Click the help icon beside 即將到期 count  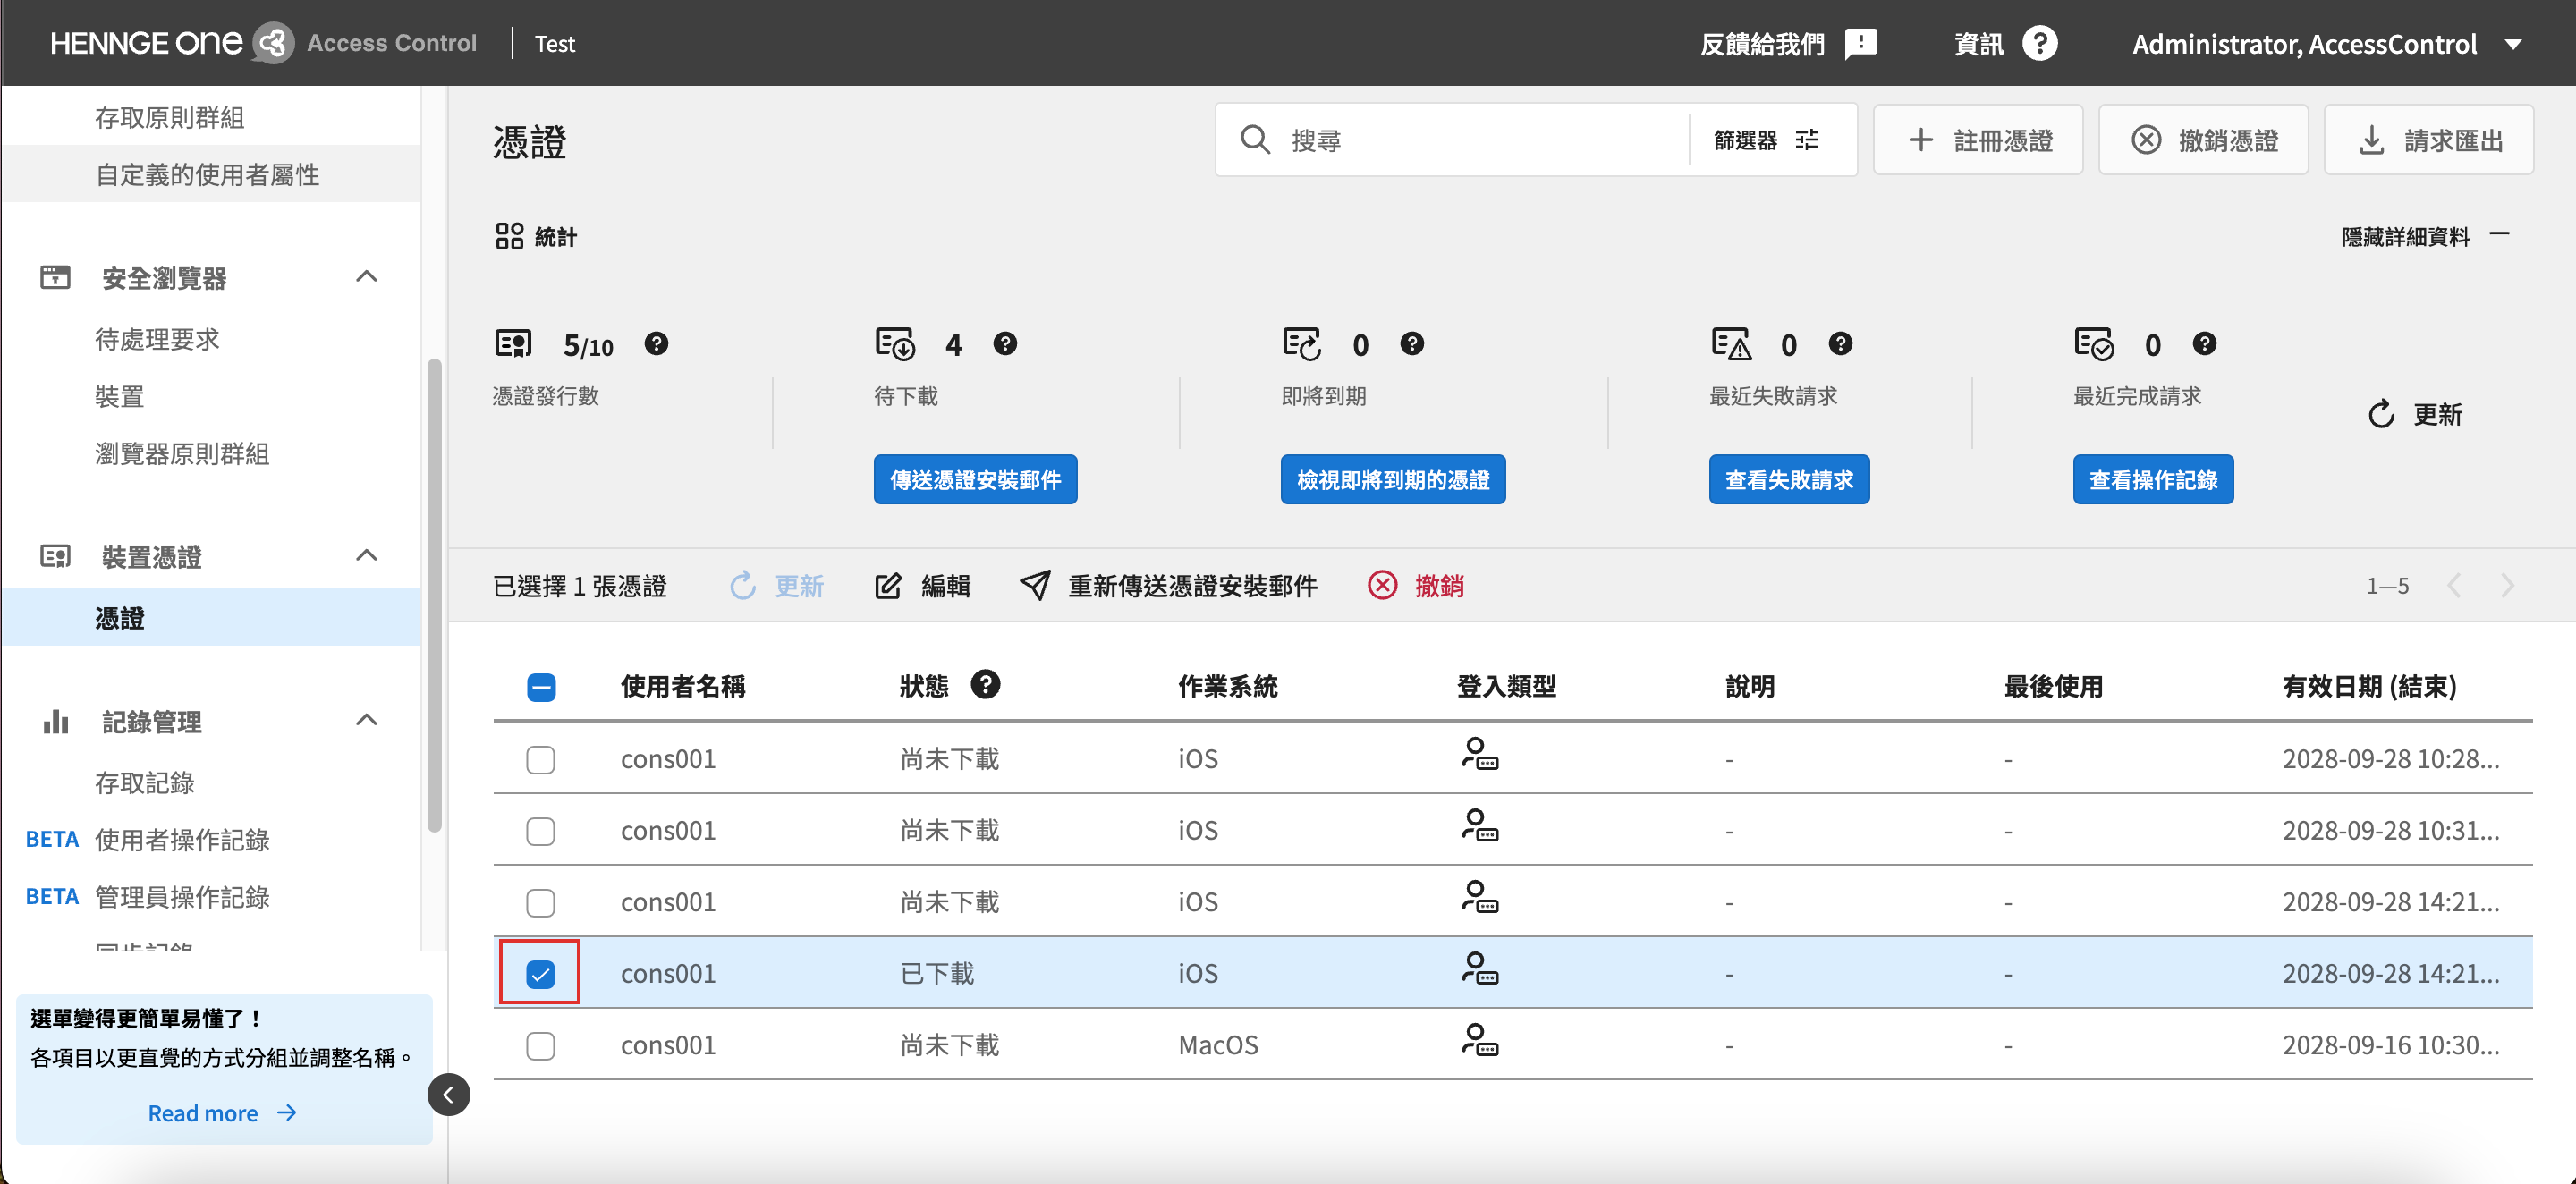(1412, 344)
